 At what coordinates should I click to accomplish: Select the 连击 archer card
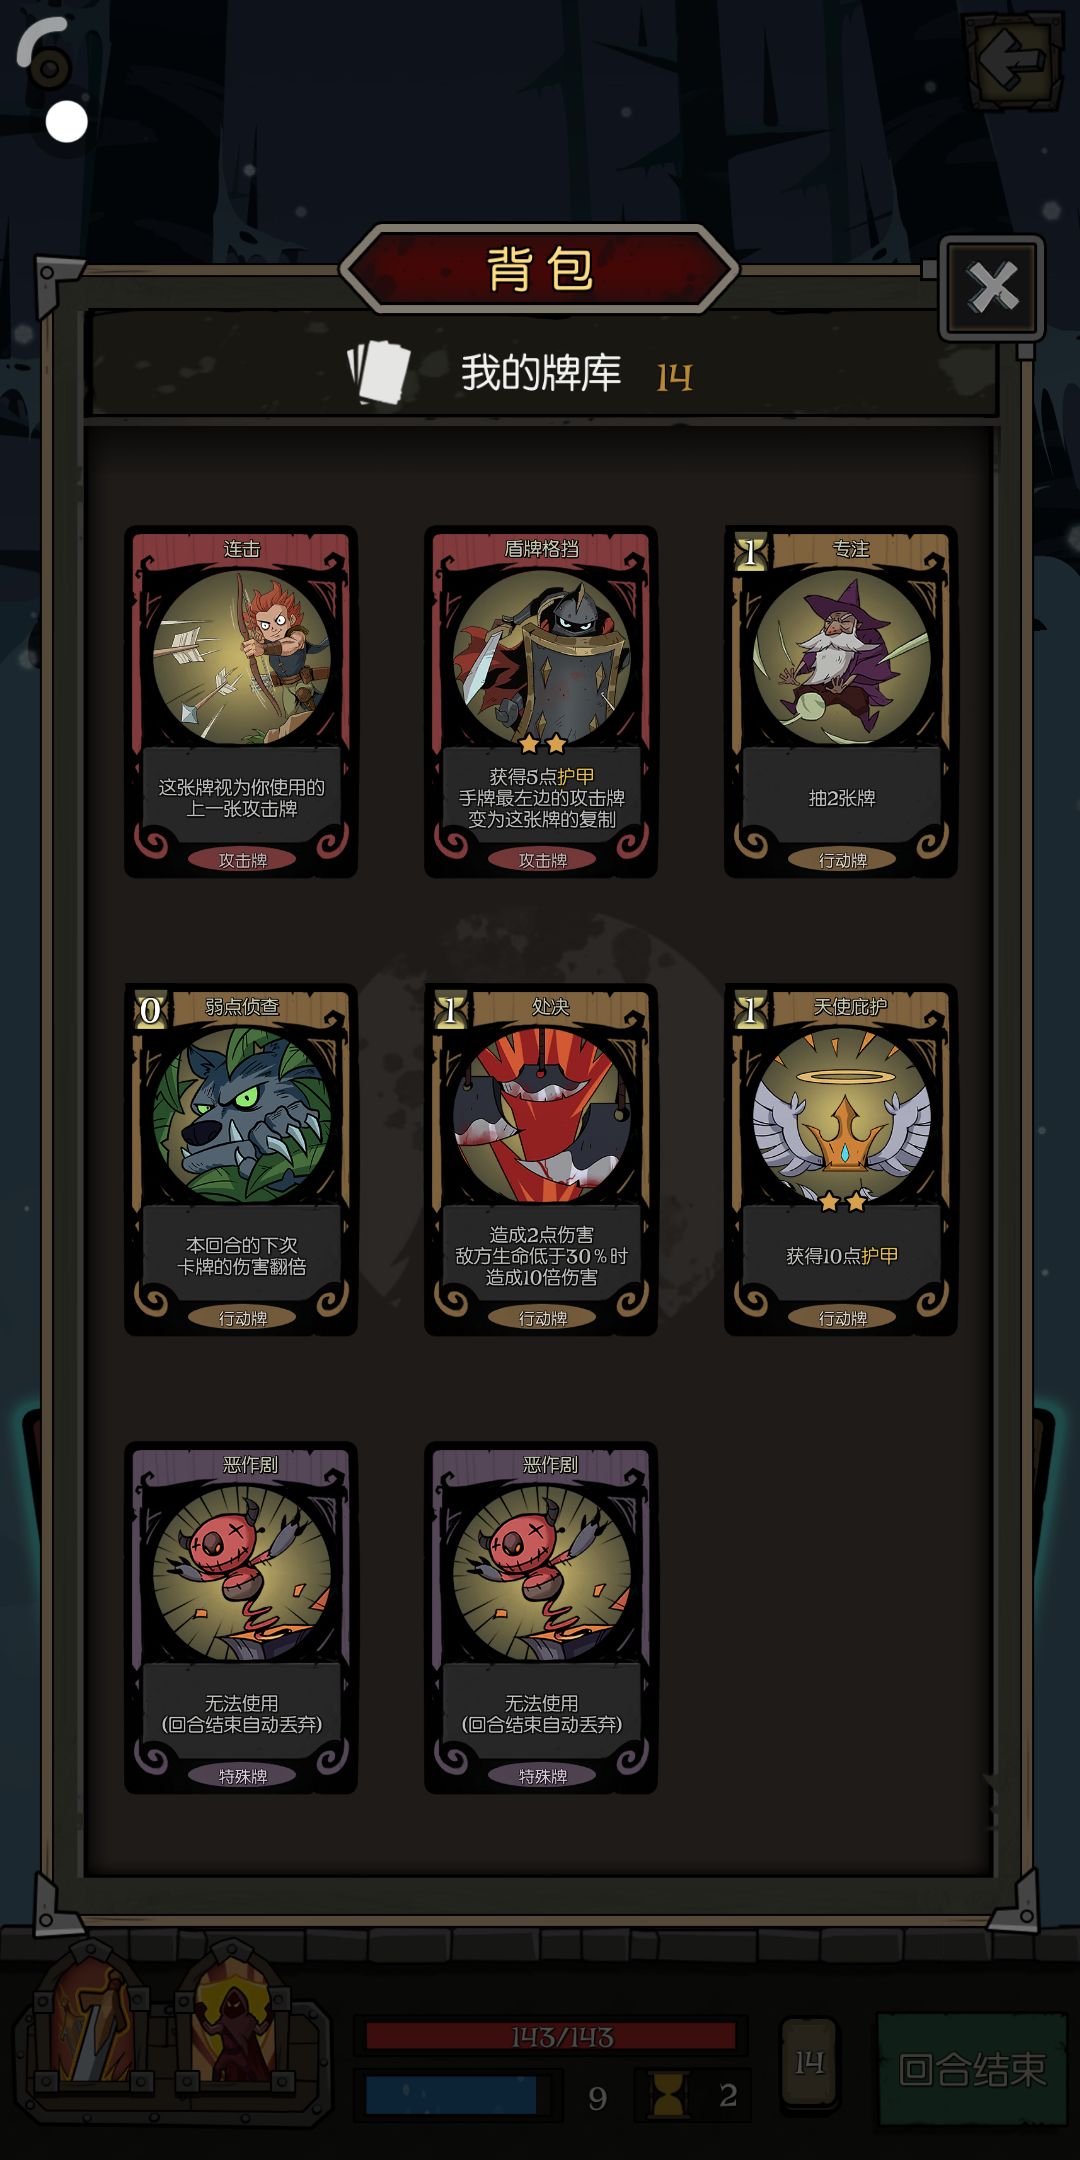point(241,702)
